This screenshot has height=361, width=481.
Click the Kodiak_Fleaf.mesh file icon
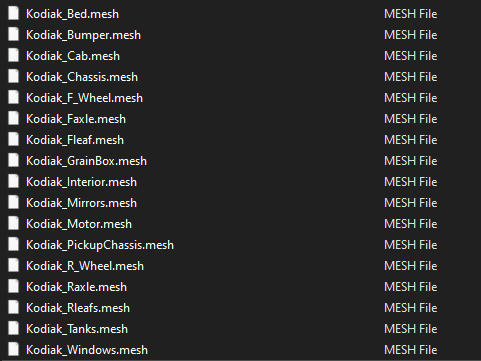tap(13, 140)
